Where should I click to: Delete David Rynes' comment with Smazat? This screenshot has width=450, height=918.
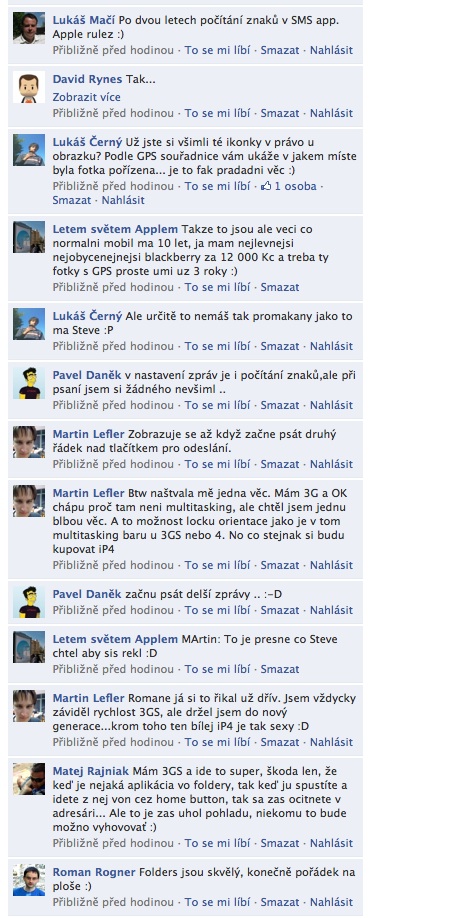point(280,114)
